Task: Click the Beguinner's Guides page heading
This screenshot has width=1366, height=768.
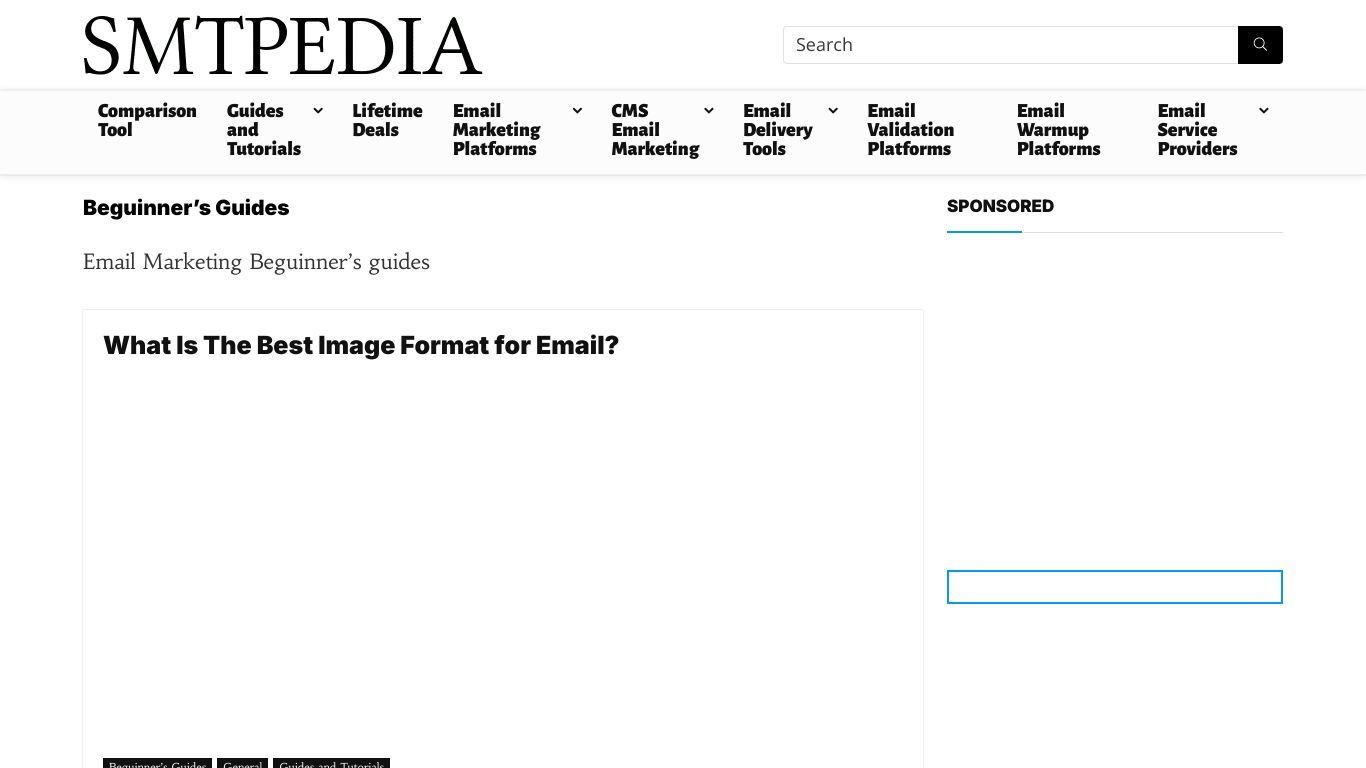Action: [x=186, y=208]
